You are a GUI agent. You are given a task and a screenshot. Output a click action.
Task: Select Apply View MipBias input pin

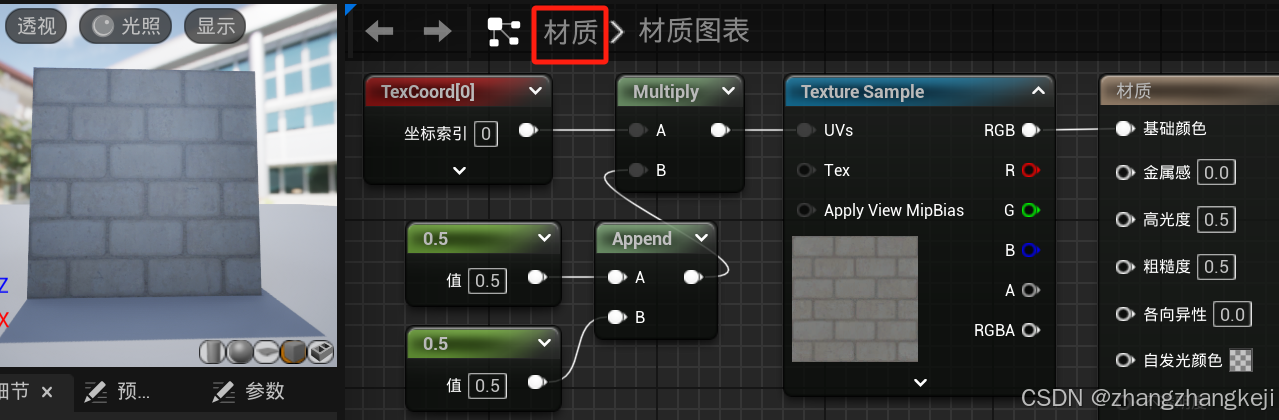806,210
